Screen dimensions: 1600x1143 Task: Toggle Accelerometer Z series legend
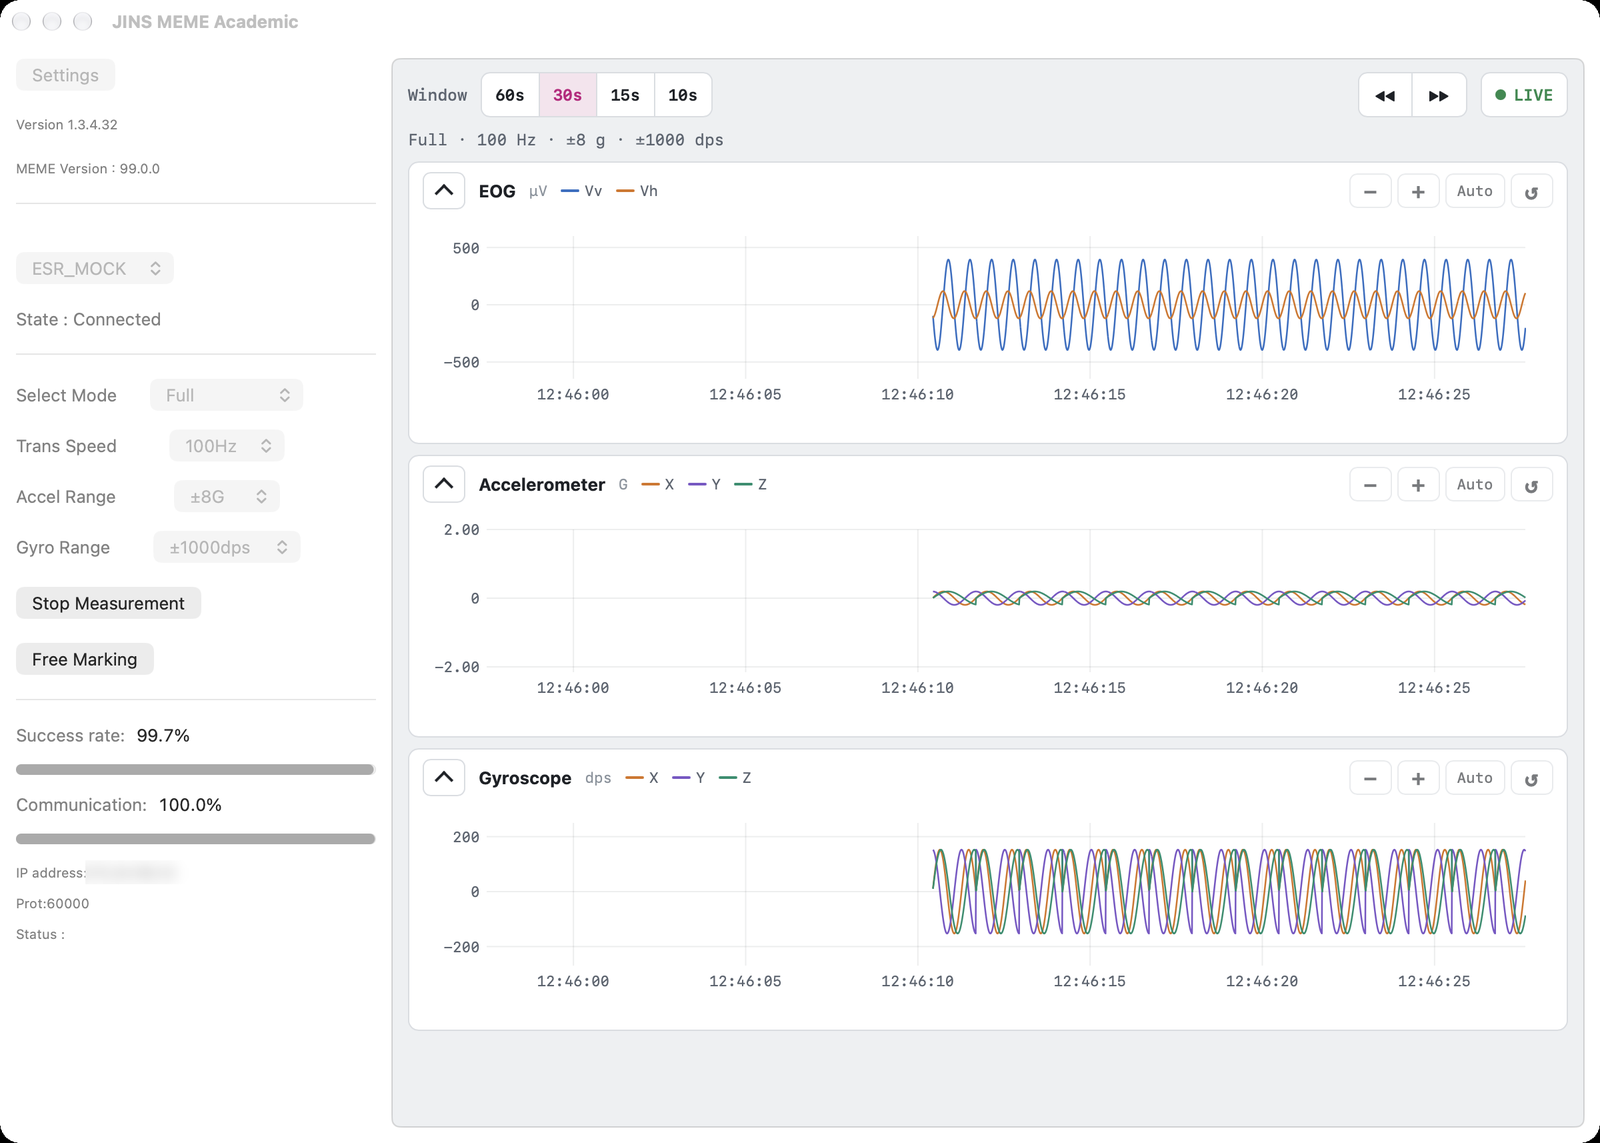coord(751,484)
